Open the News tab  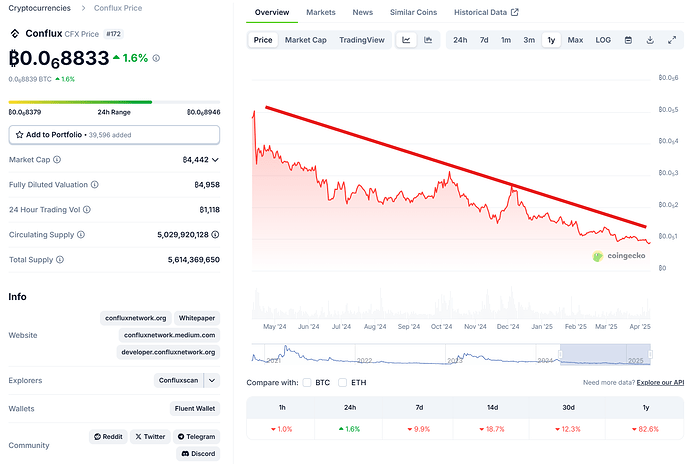pyautogui.click(x=363, y=12)
